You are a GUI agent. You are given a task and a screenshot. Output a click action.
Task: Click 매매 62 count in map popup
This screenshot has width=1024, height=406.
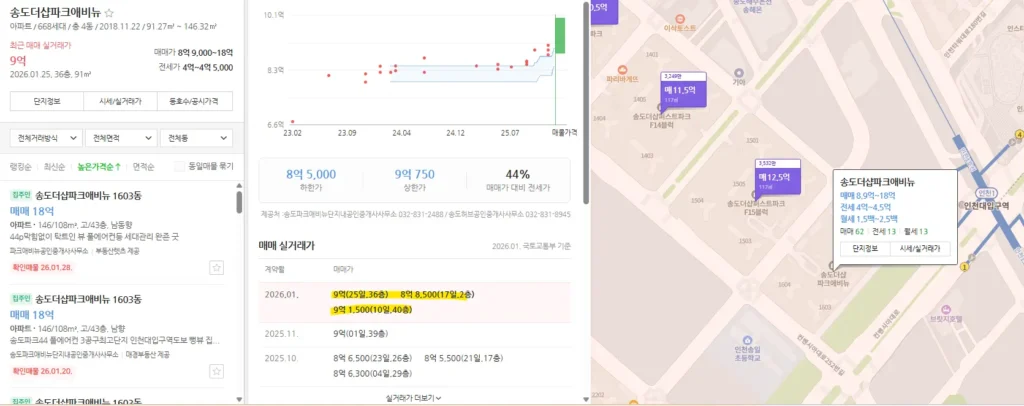[852, 232]
